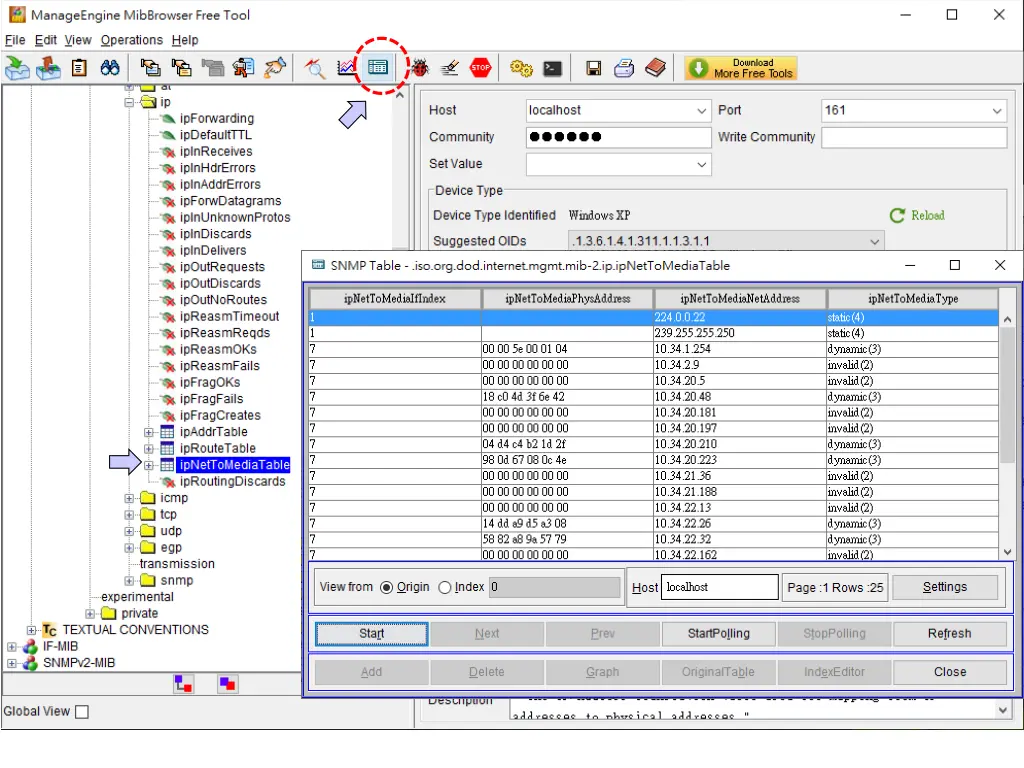This screenshot has width=1024, height=768.
Task: Click the Settings button in SNMP Table
Action: coord(945,587)
